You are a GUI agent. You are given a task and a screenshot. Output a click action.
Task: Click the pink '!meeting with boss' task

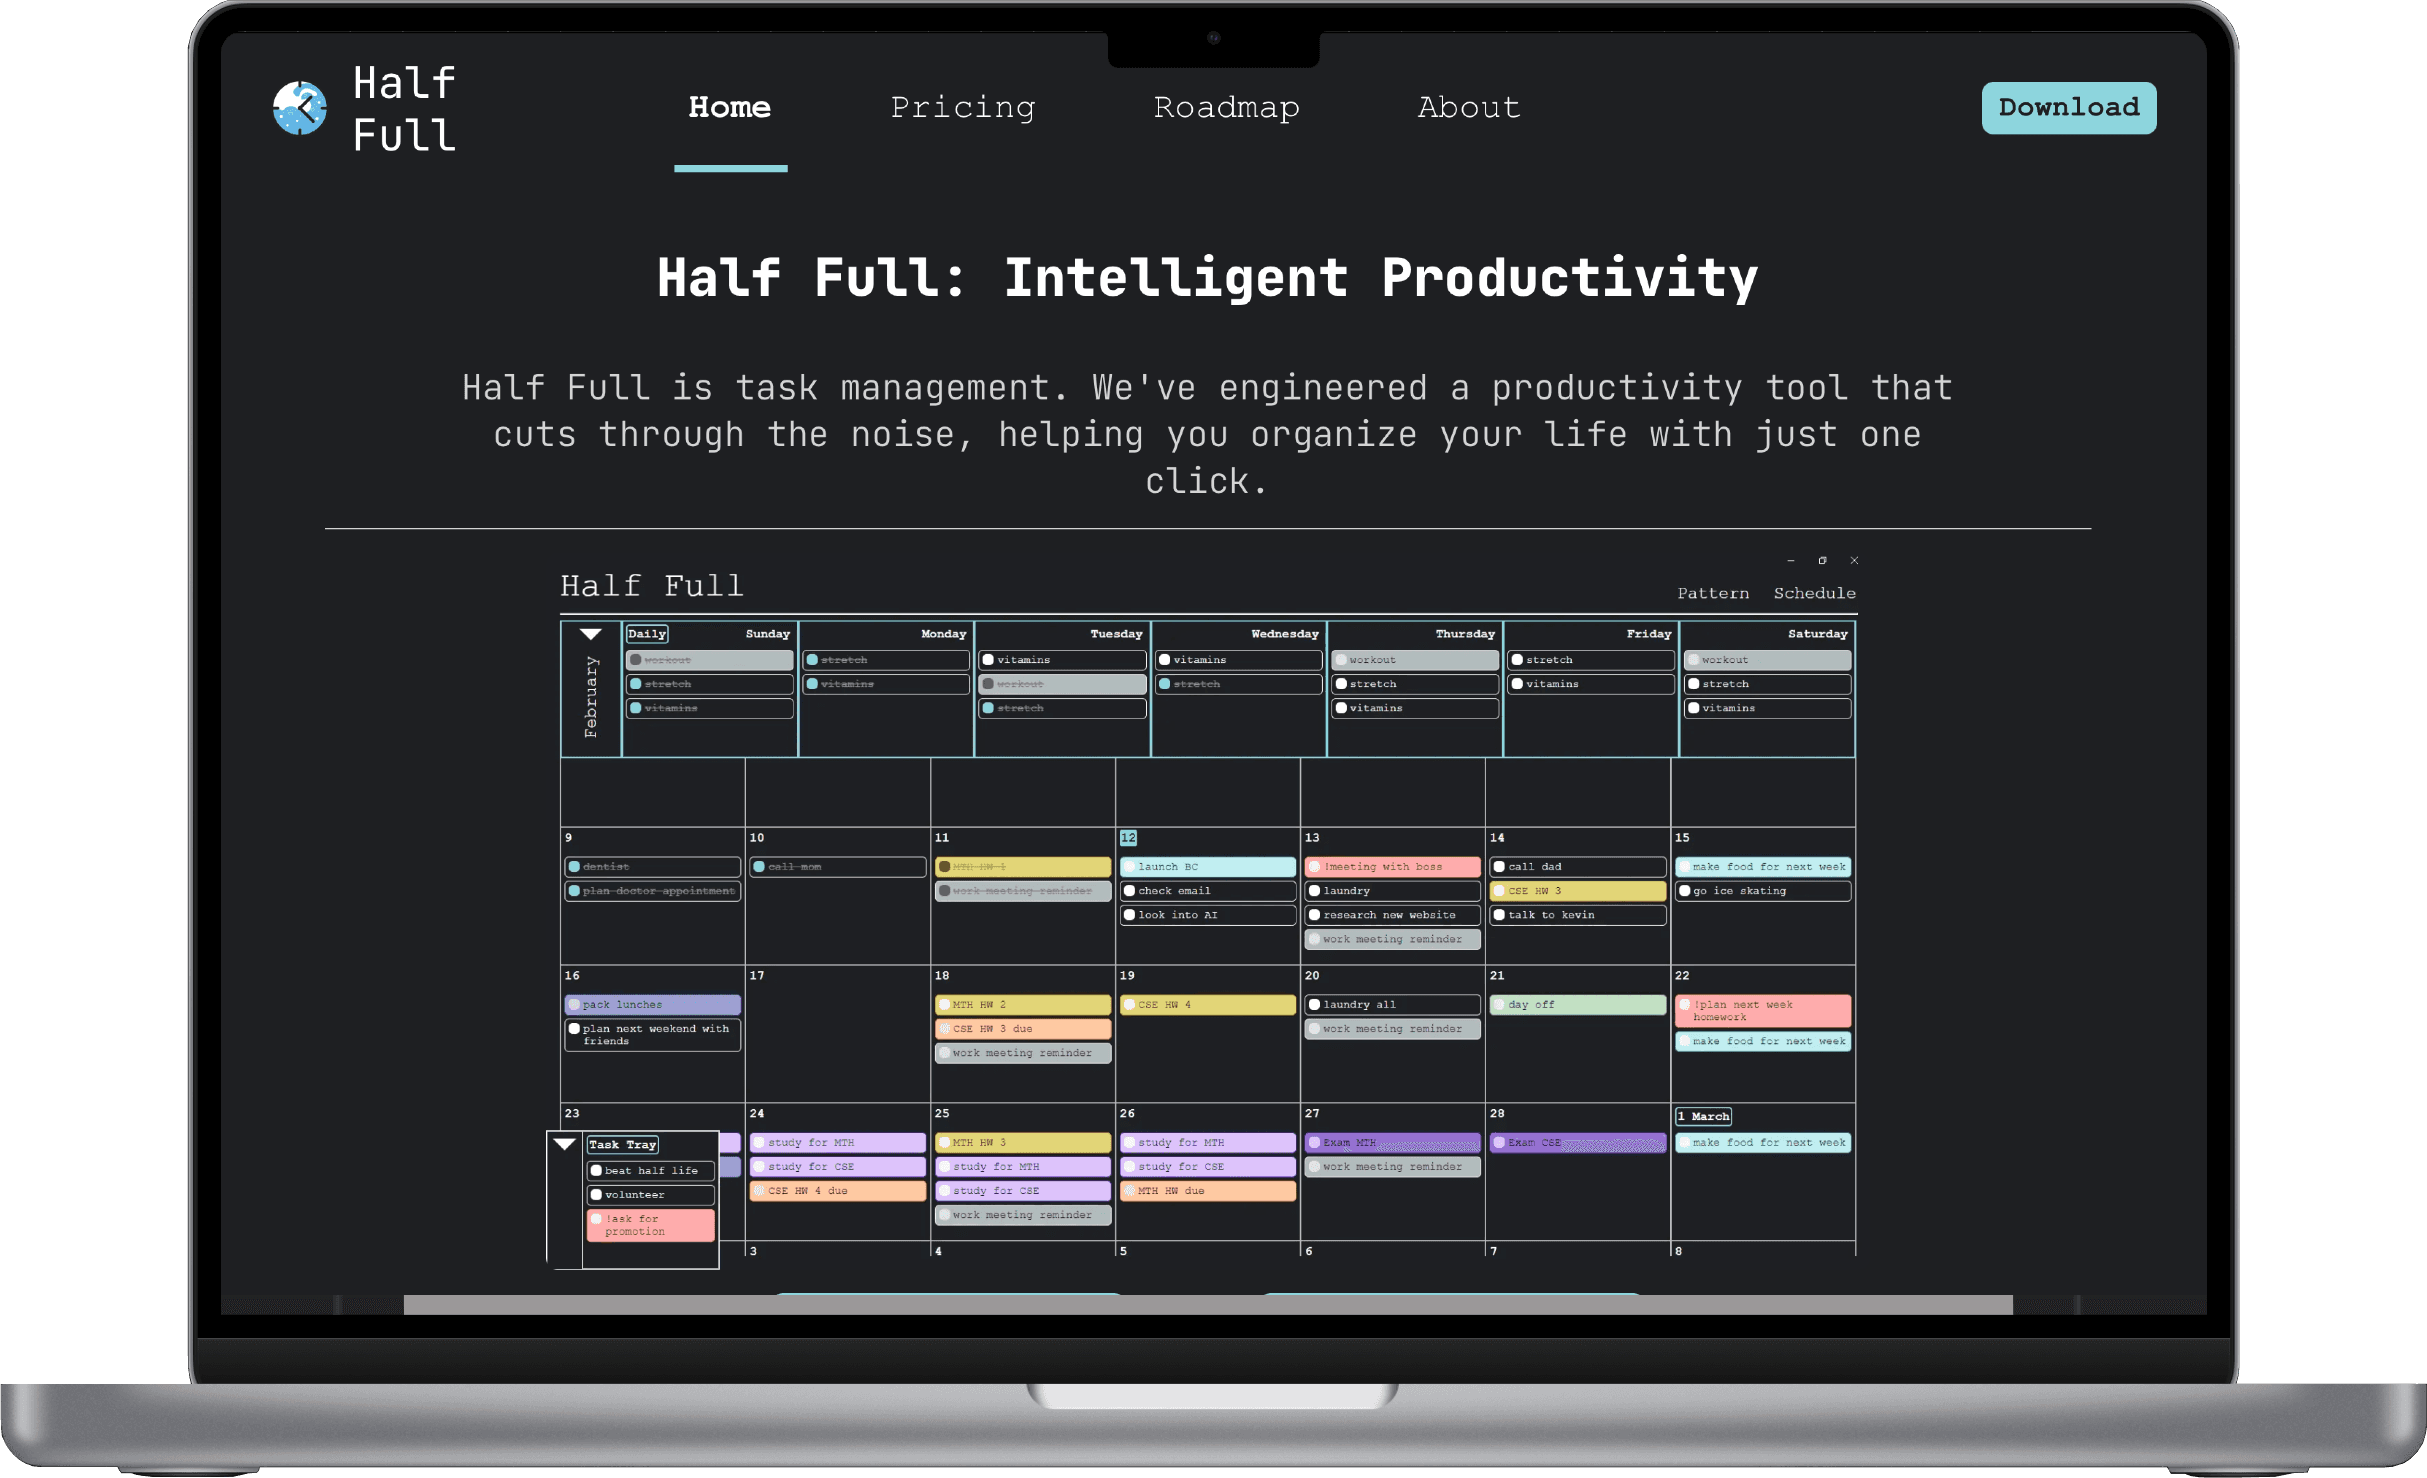pyautogui.click(x=1392, y=867)
